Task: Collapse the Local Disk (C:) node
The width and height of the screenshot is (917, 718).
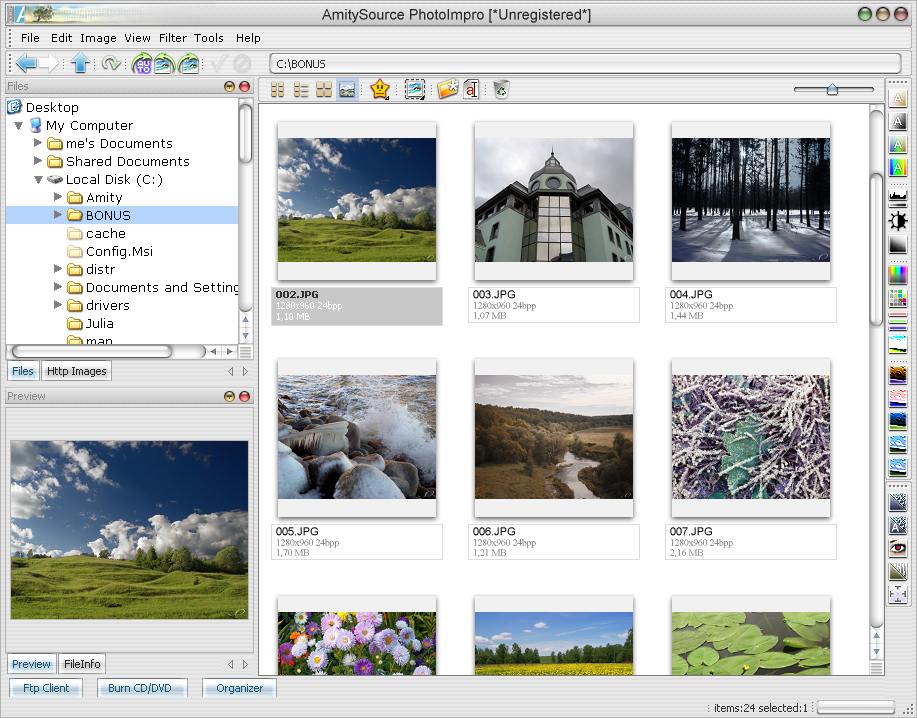Action: 38,180
